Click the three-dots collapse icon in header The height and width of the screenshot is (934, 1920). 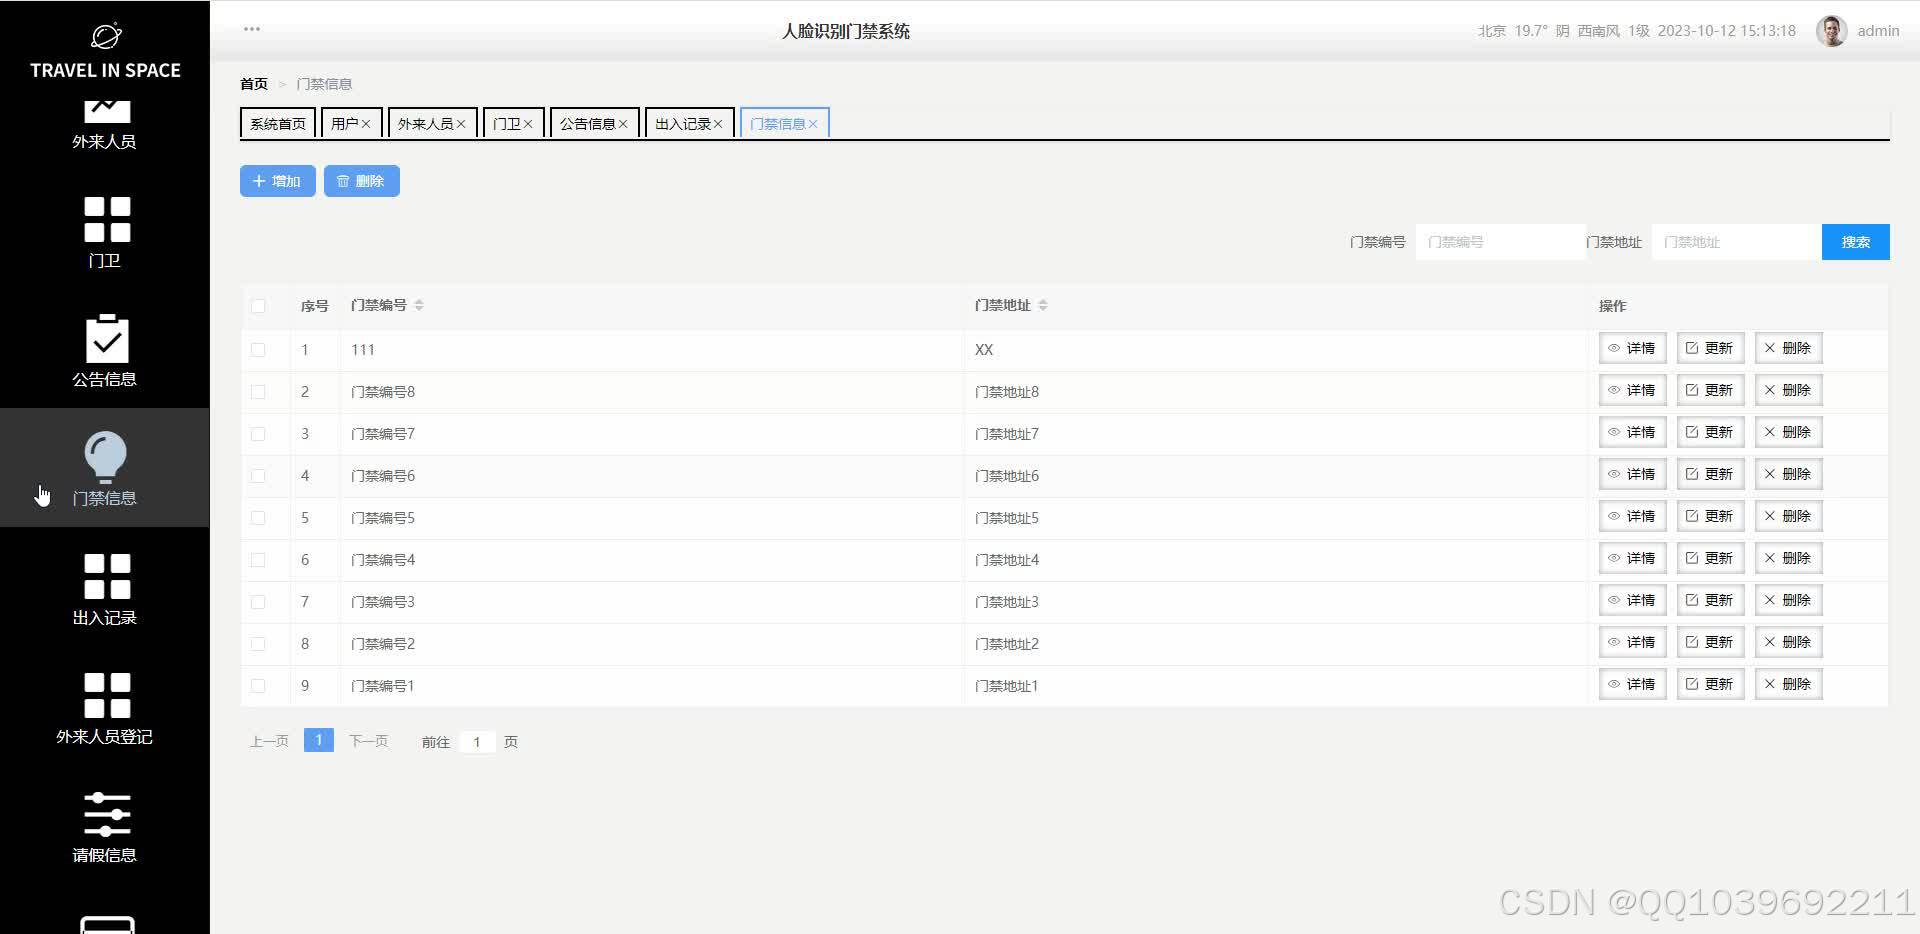pos(252,29)
